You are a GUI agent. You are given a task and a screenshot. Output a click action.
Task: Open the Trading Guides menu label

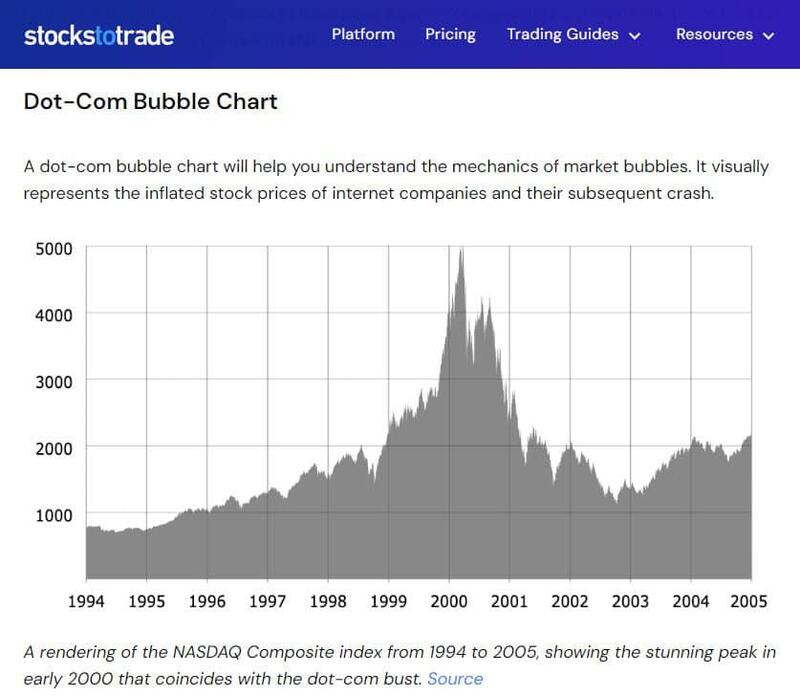(562, 34)
